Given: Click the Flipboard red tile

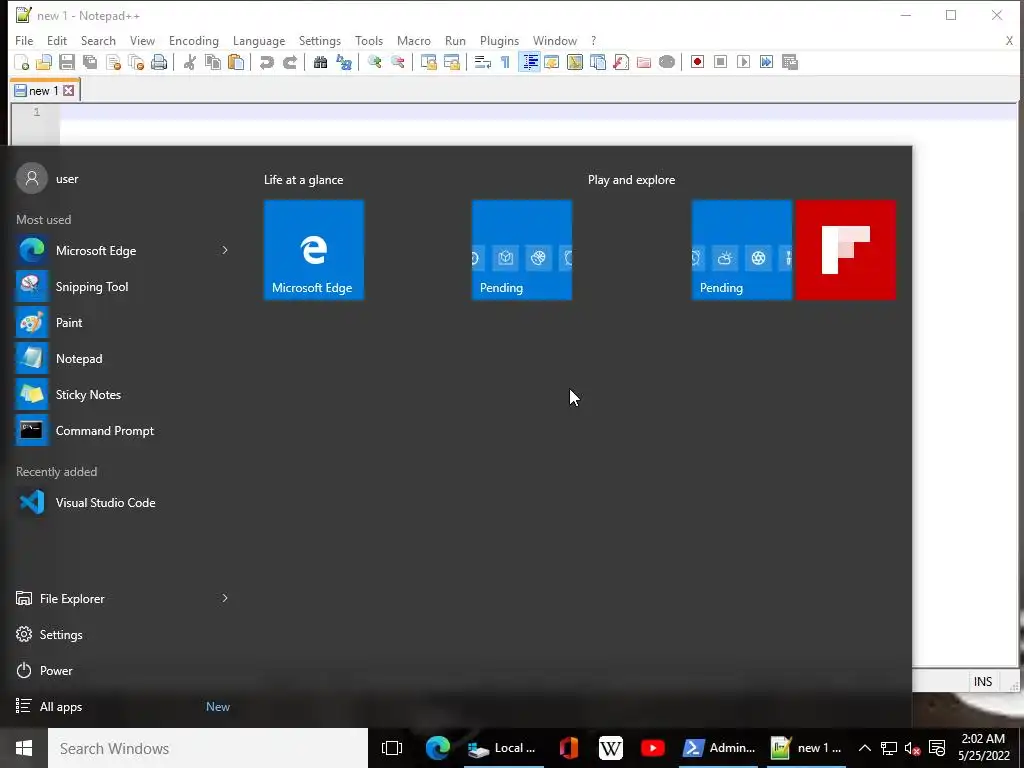Looking at the screenshot, I should click(846, 249).
